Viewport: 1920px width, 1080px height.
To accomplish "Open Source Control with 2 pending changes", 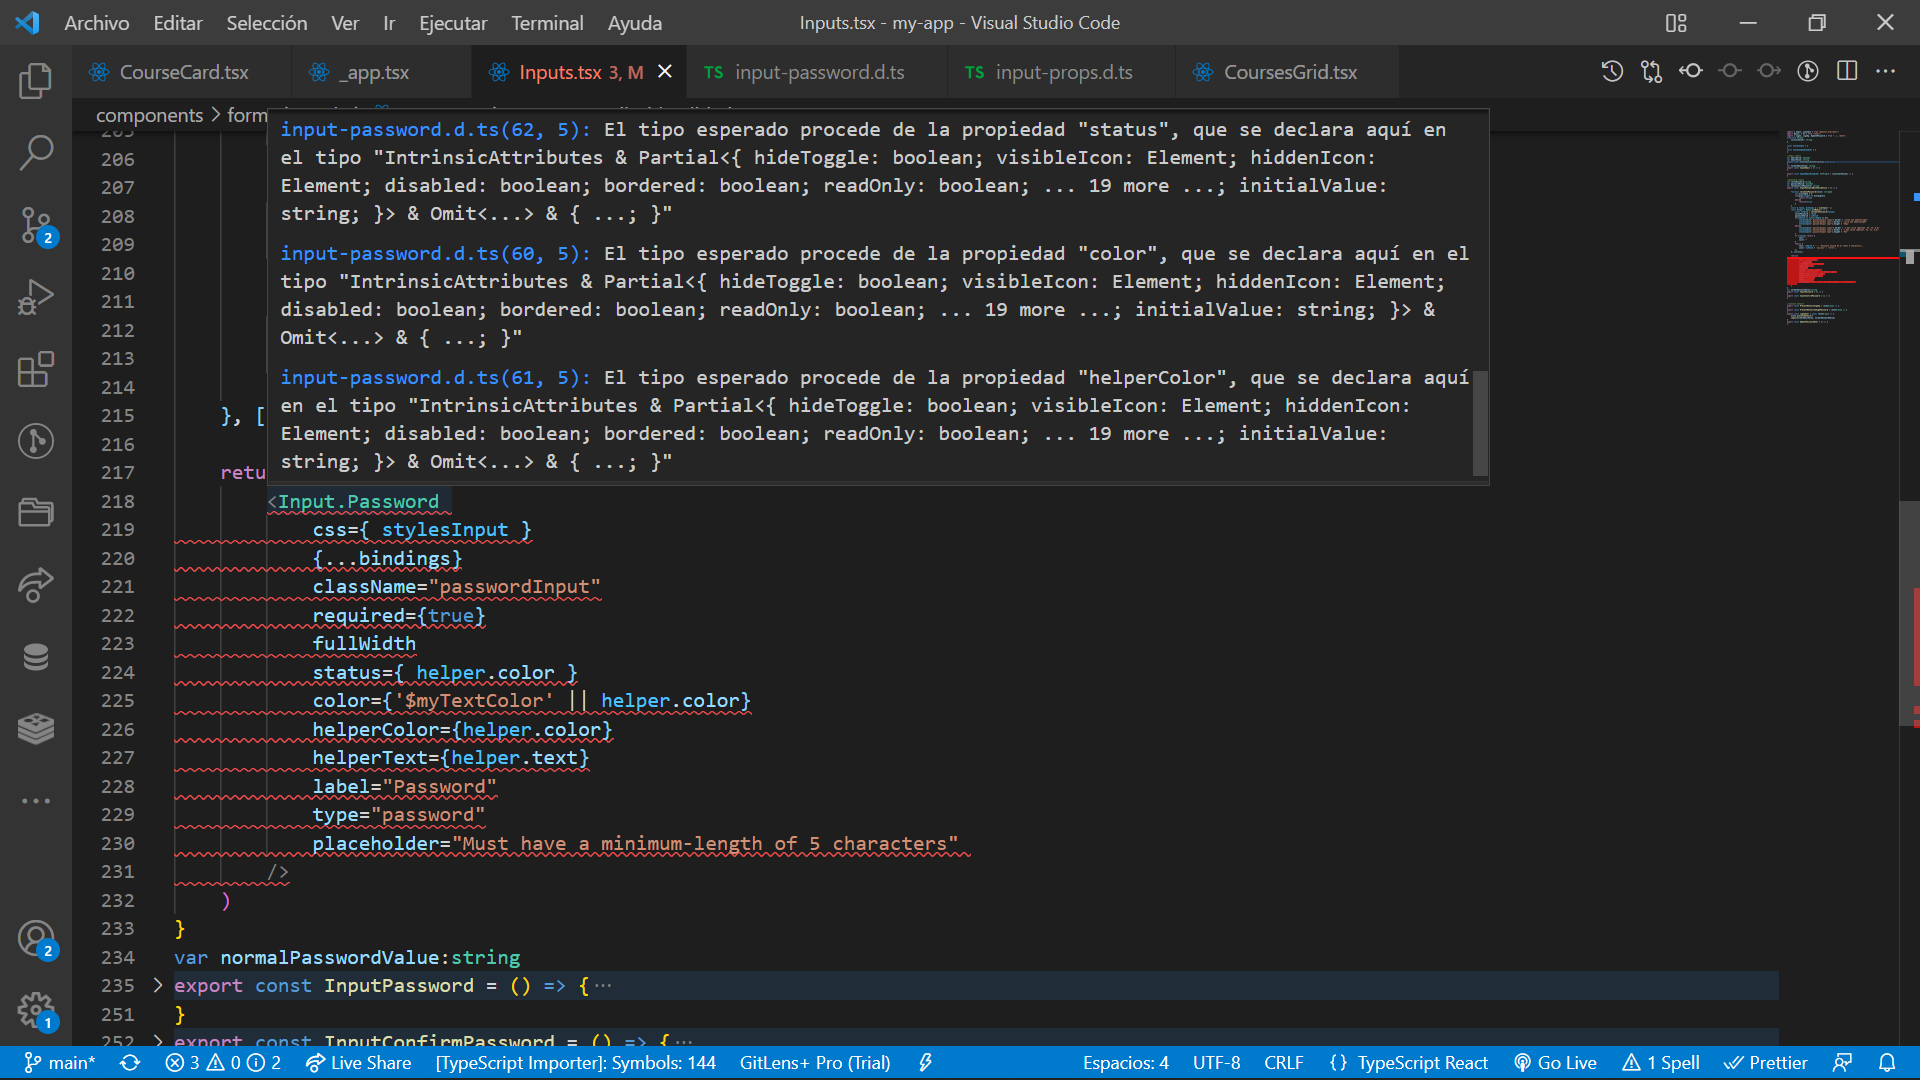I will click(36, 225).
